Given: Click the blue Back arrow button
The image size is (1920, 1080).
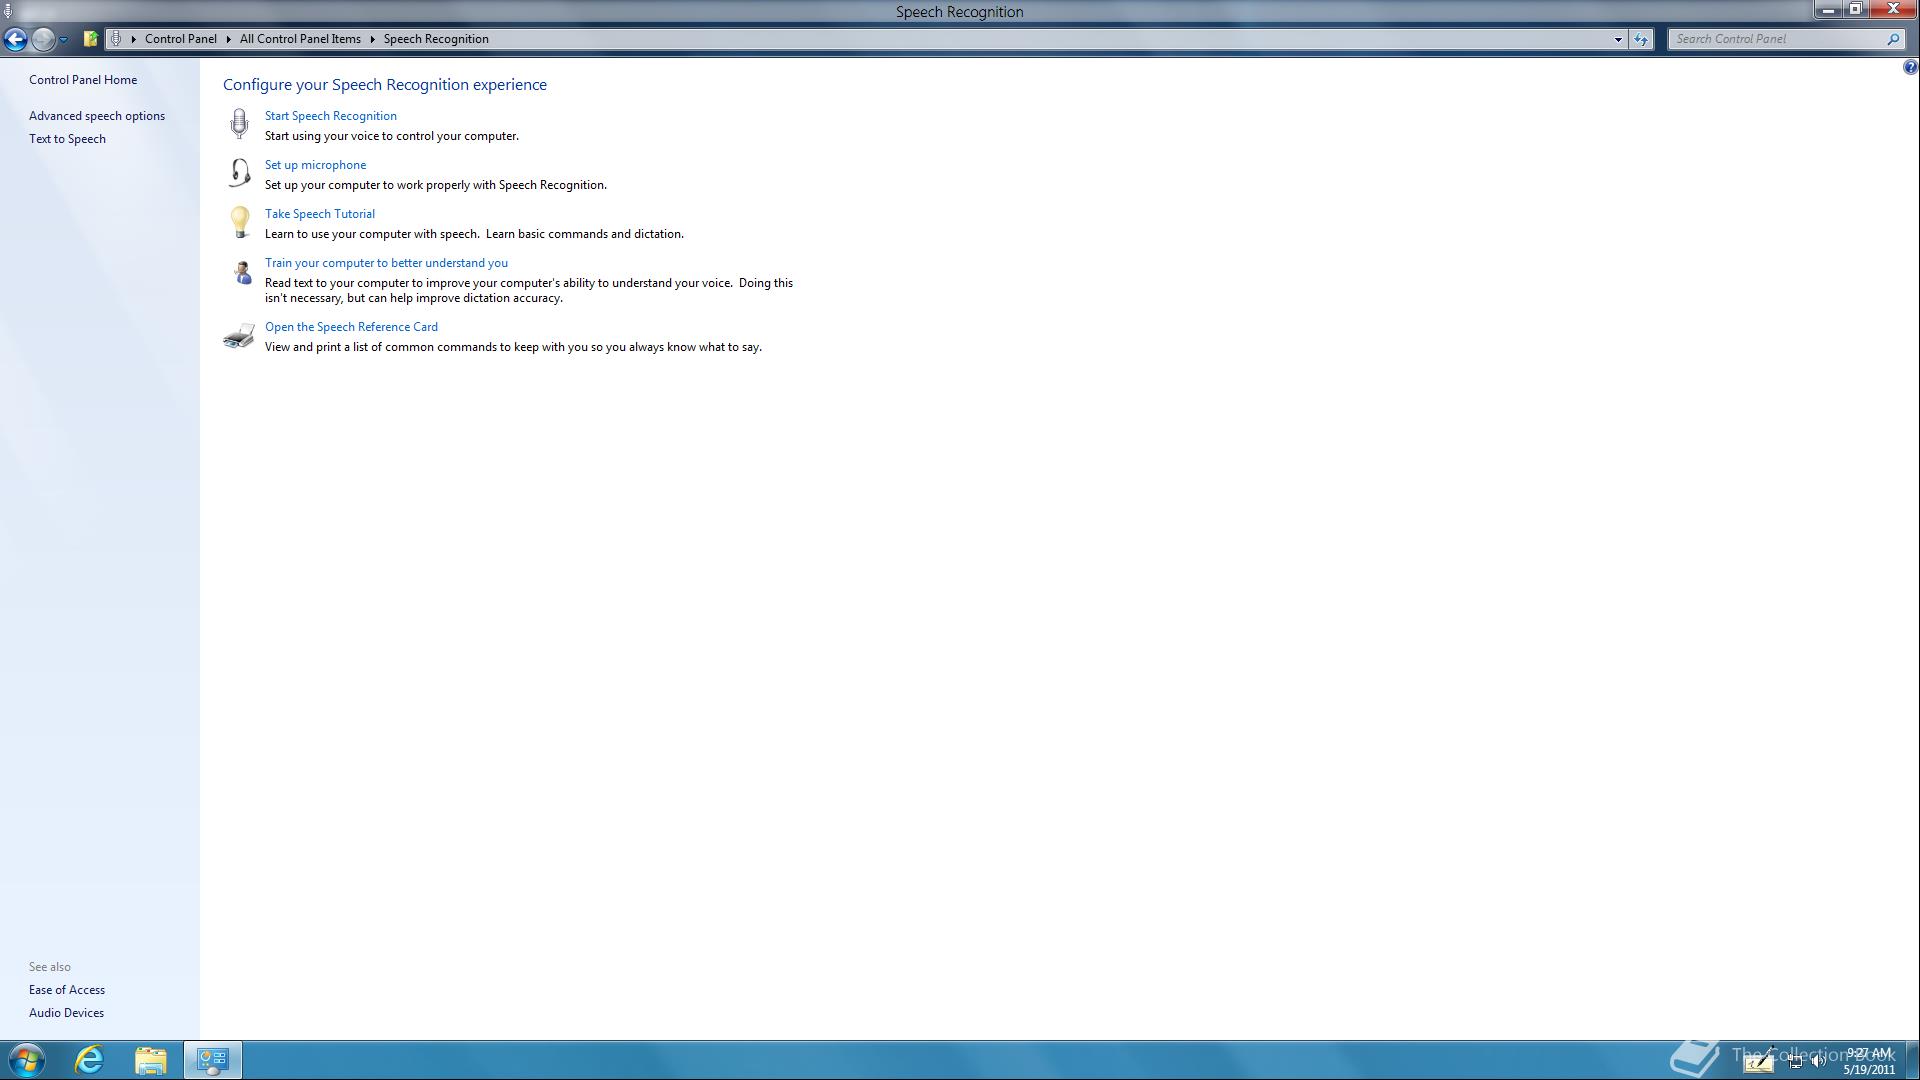Looking at the screenshot, I should pyautogui.click(x=15, y=39).
